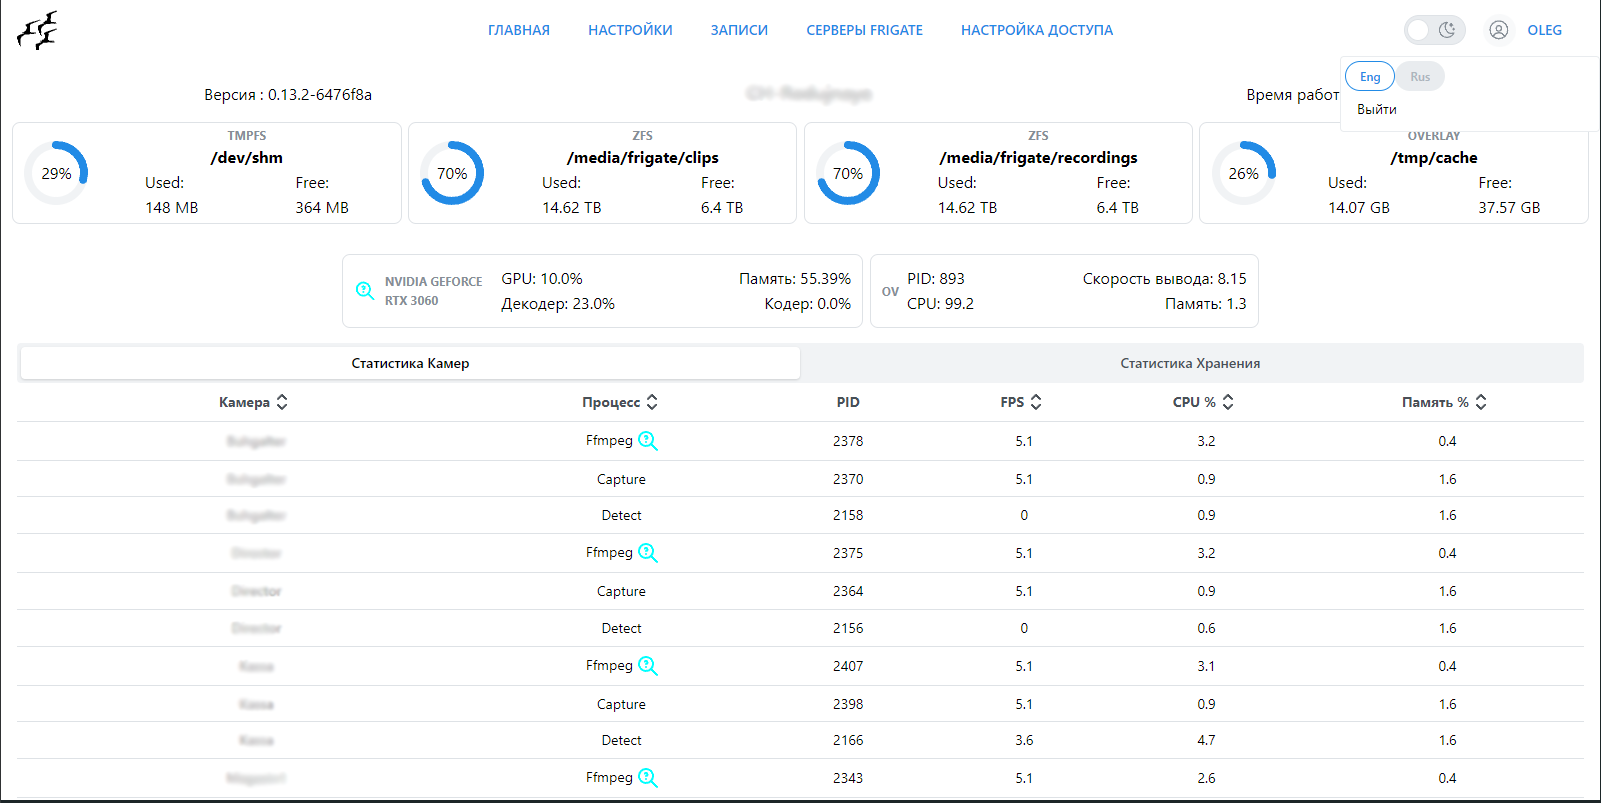Image resolution: width=1601 pixels, height=803 pixels.
Task: Open Серверы Frigate menu item
Action: tap(864, 30)
